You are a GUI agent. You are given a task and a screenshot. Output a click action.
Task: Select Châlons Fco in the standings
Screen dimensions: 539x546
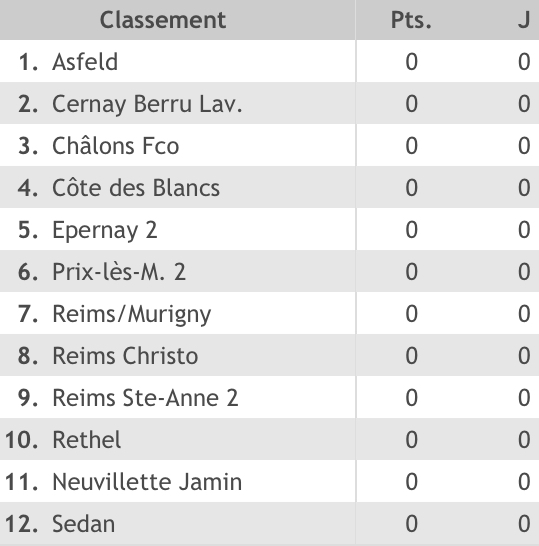(x=116, y=146)
